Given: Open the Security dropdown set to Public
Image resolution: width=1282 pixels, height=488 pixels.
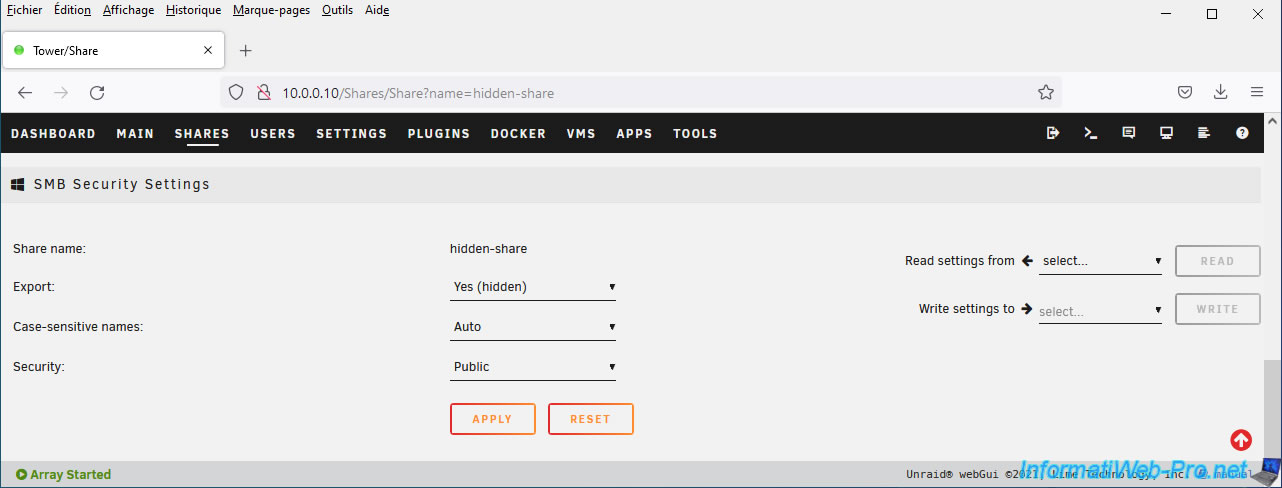Looking at the screenshot, I should 533,367.
